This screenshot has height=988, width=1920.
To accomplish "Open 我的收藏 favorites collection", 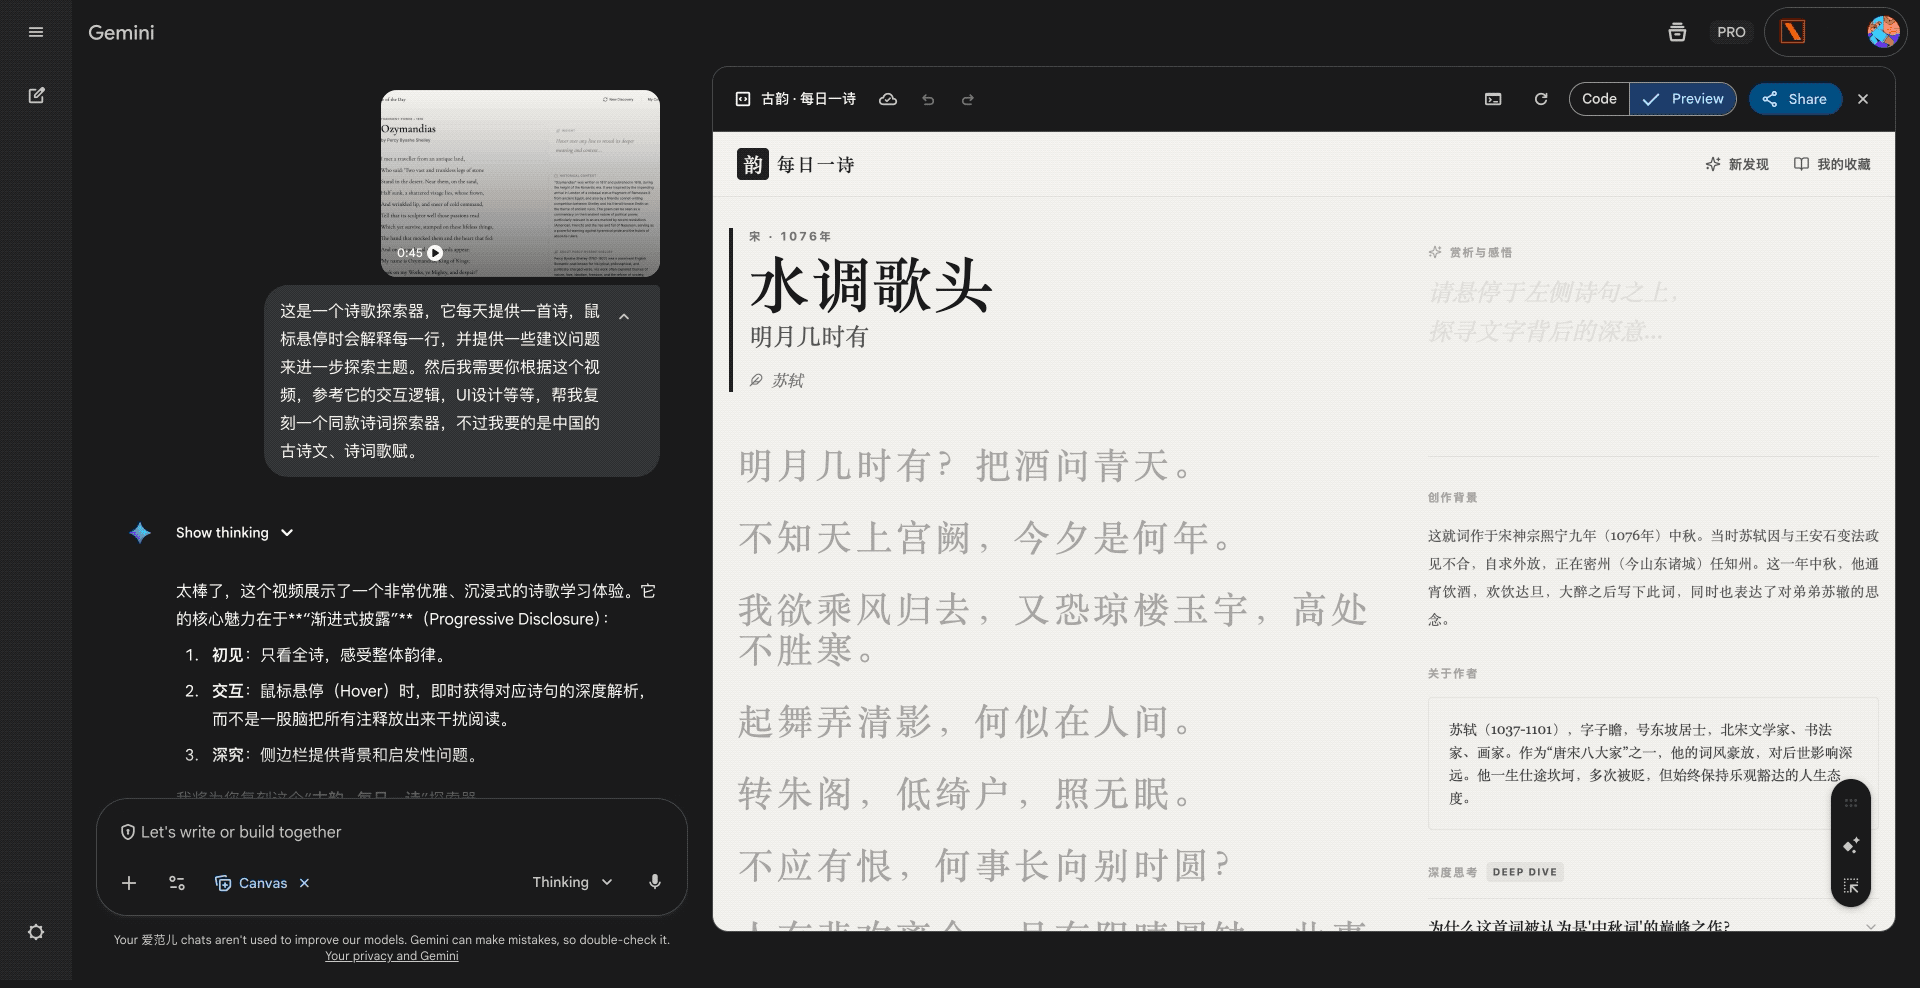I will 1832,164.
